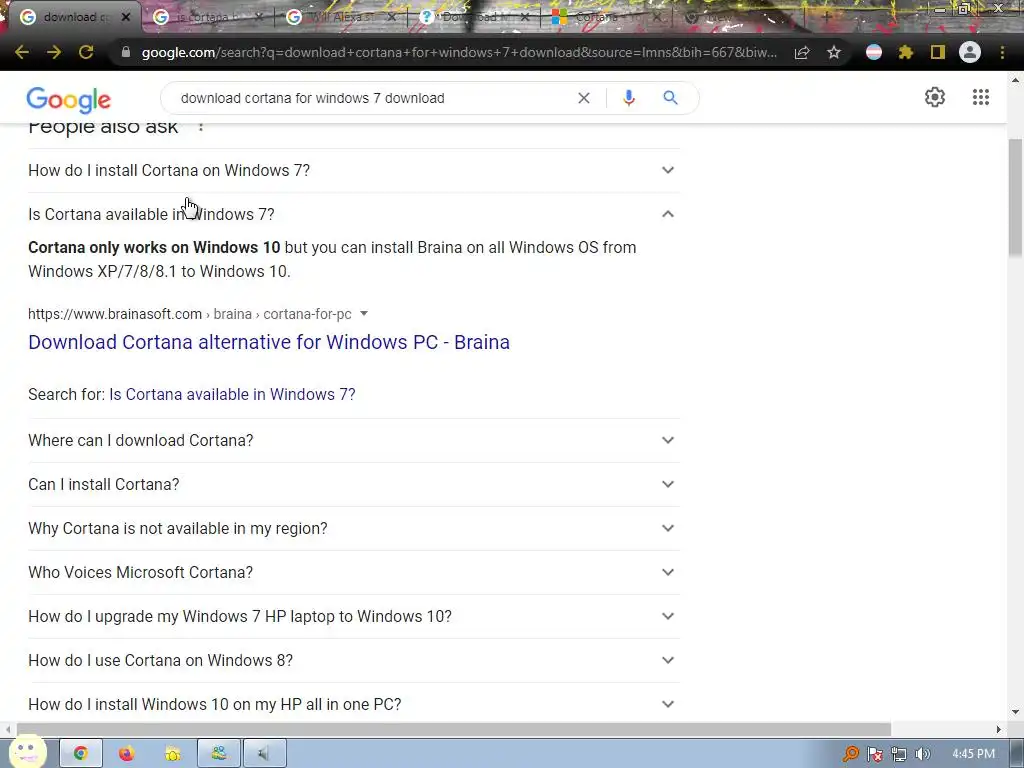Image resolution: width=1024 pixels, height=768 pixels.
Task: Open a new browser tab
Action: pos(827,17)
